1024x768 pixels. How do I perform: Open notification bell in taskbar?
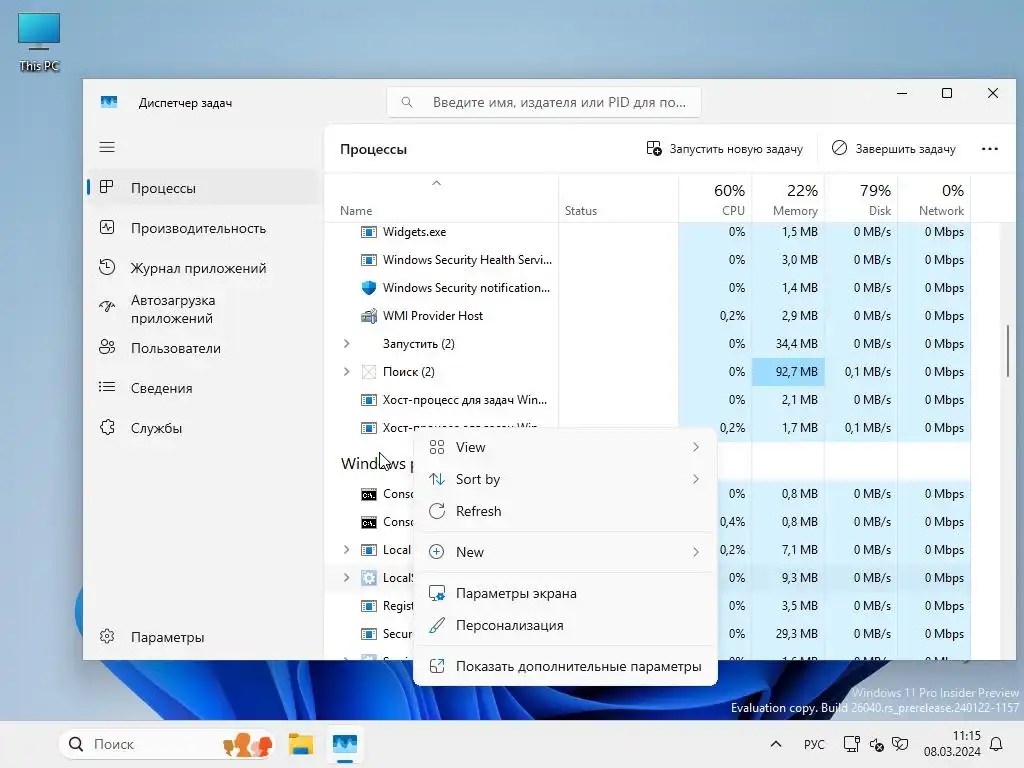997,744
